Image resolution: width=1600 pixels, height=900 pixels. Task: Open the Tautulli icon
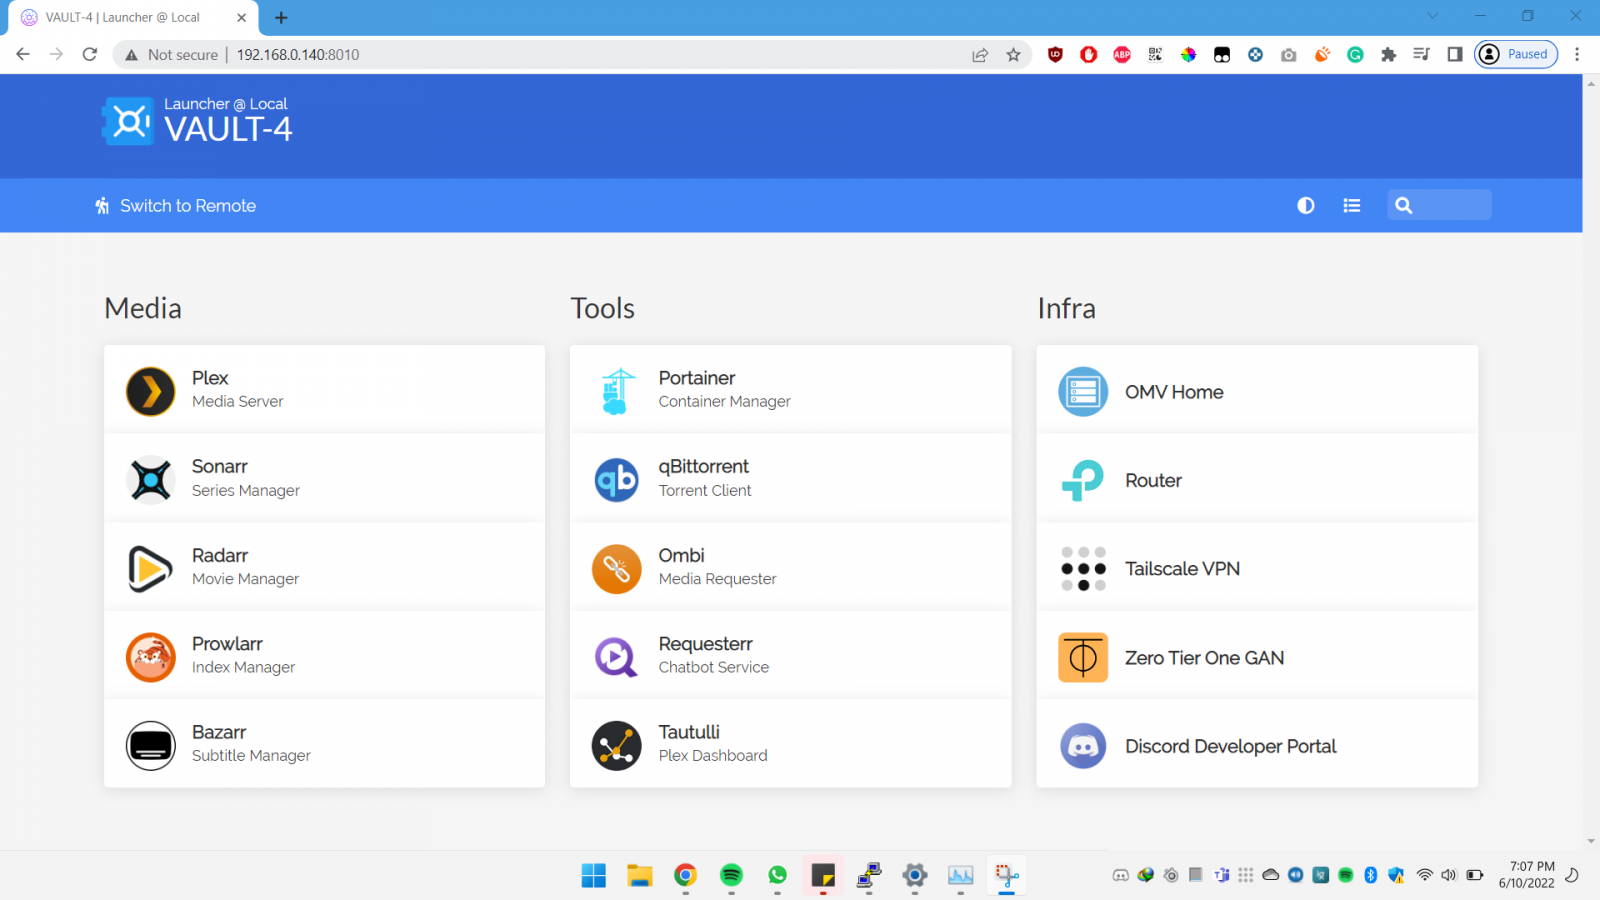617,745
